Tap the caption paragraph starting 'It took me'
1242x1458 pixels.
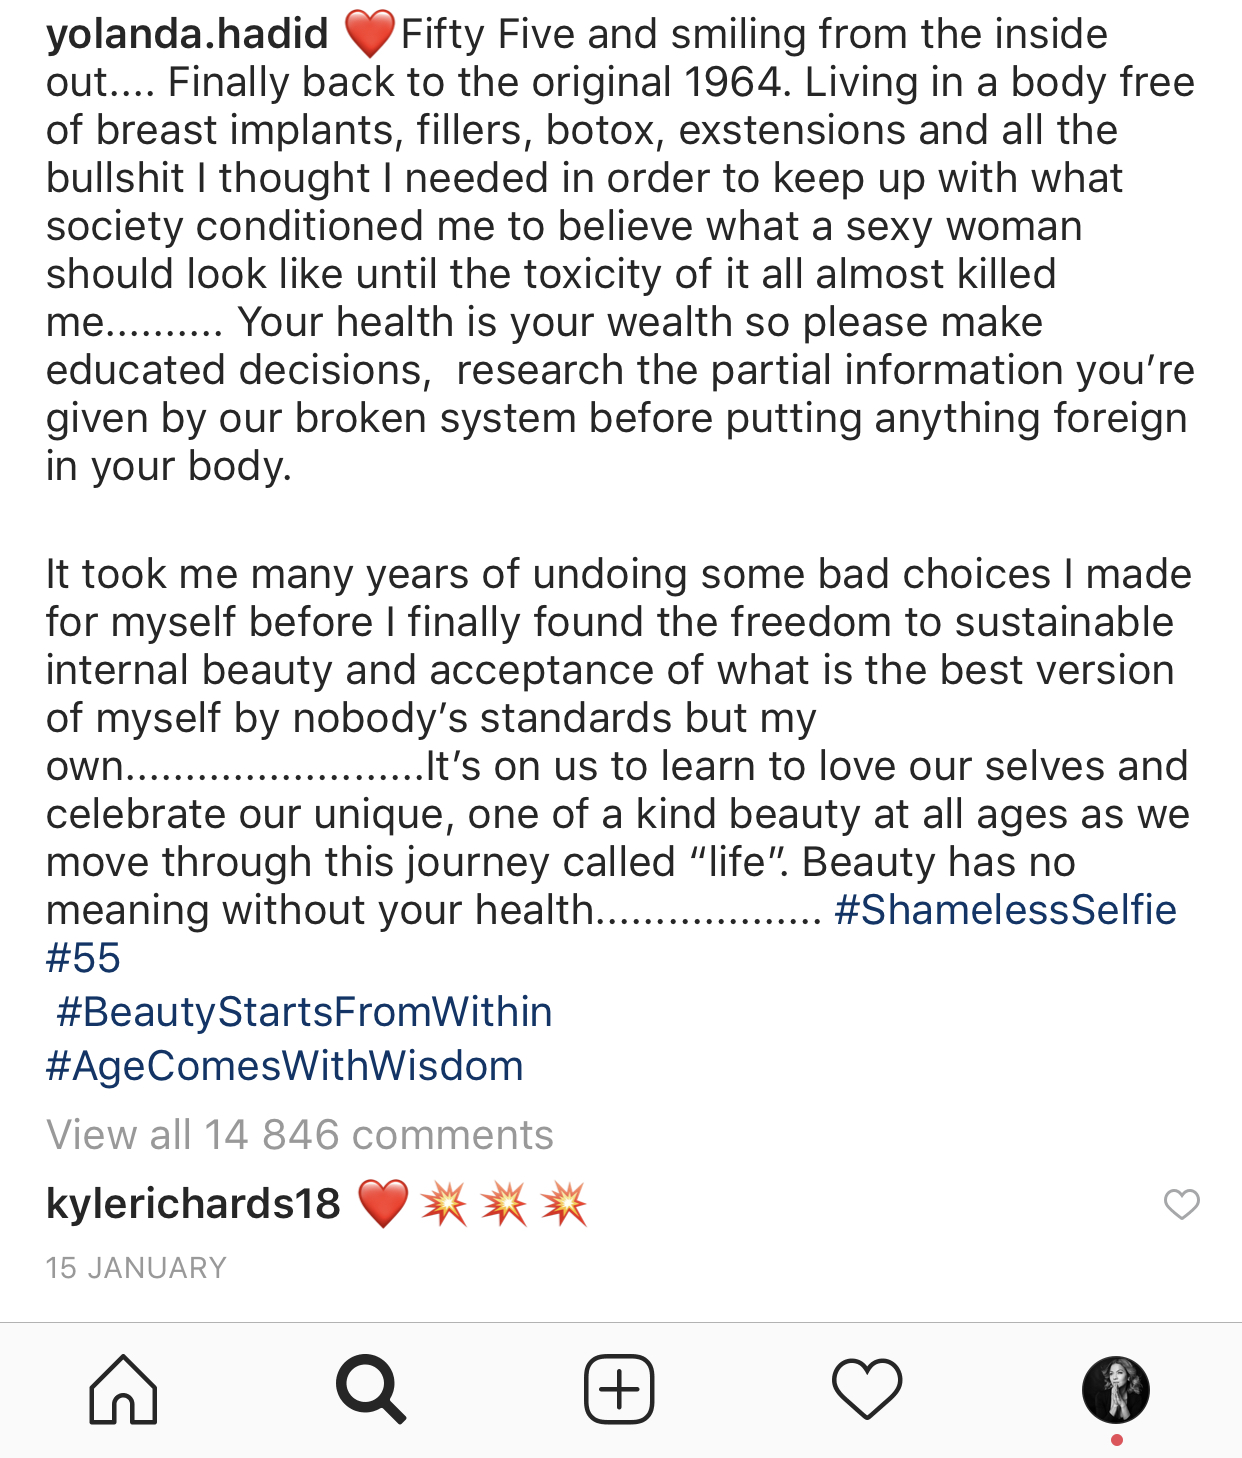click(618, 742)
